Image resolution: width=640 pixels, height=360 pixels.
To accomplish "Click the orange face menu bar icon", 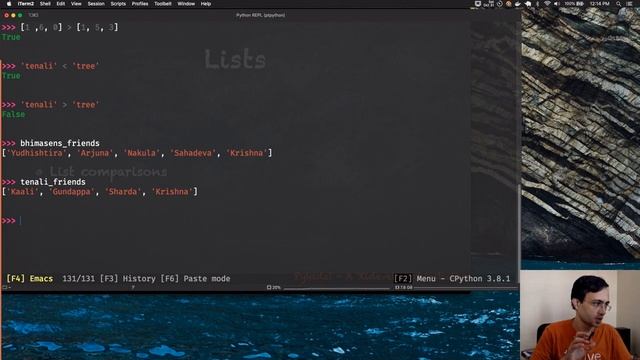I will pos(509,4).
